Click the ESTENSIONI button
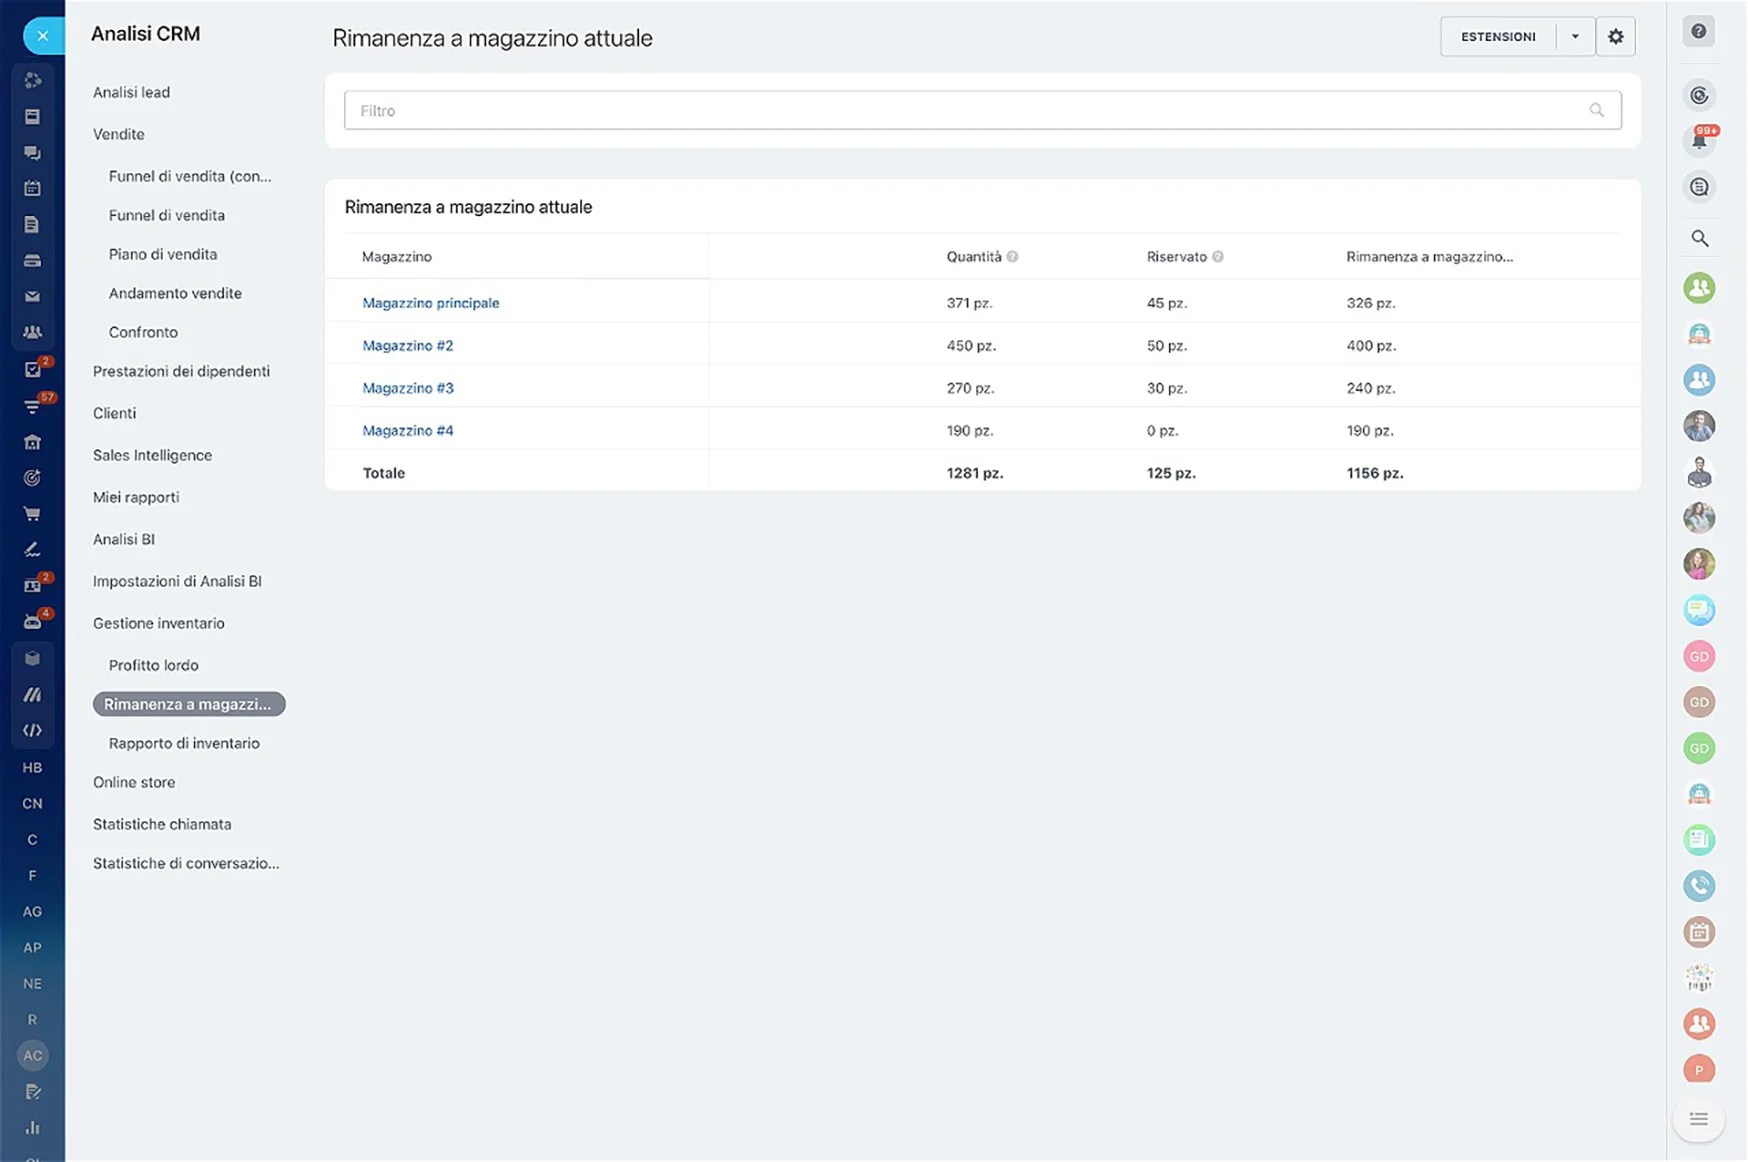1748x1162 pixels. pos(1497,37)
